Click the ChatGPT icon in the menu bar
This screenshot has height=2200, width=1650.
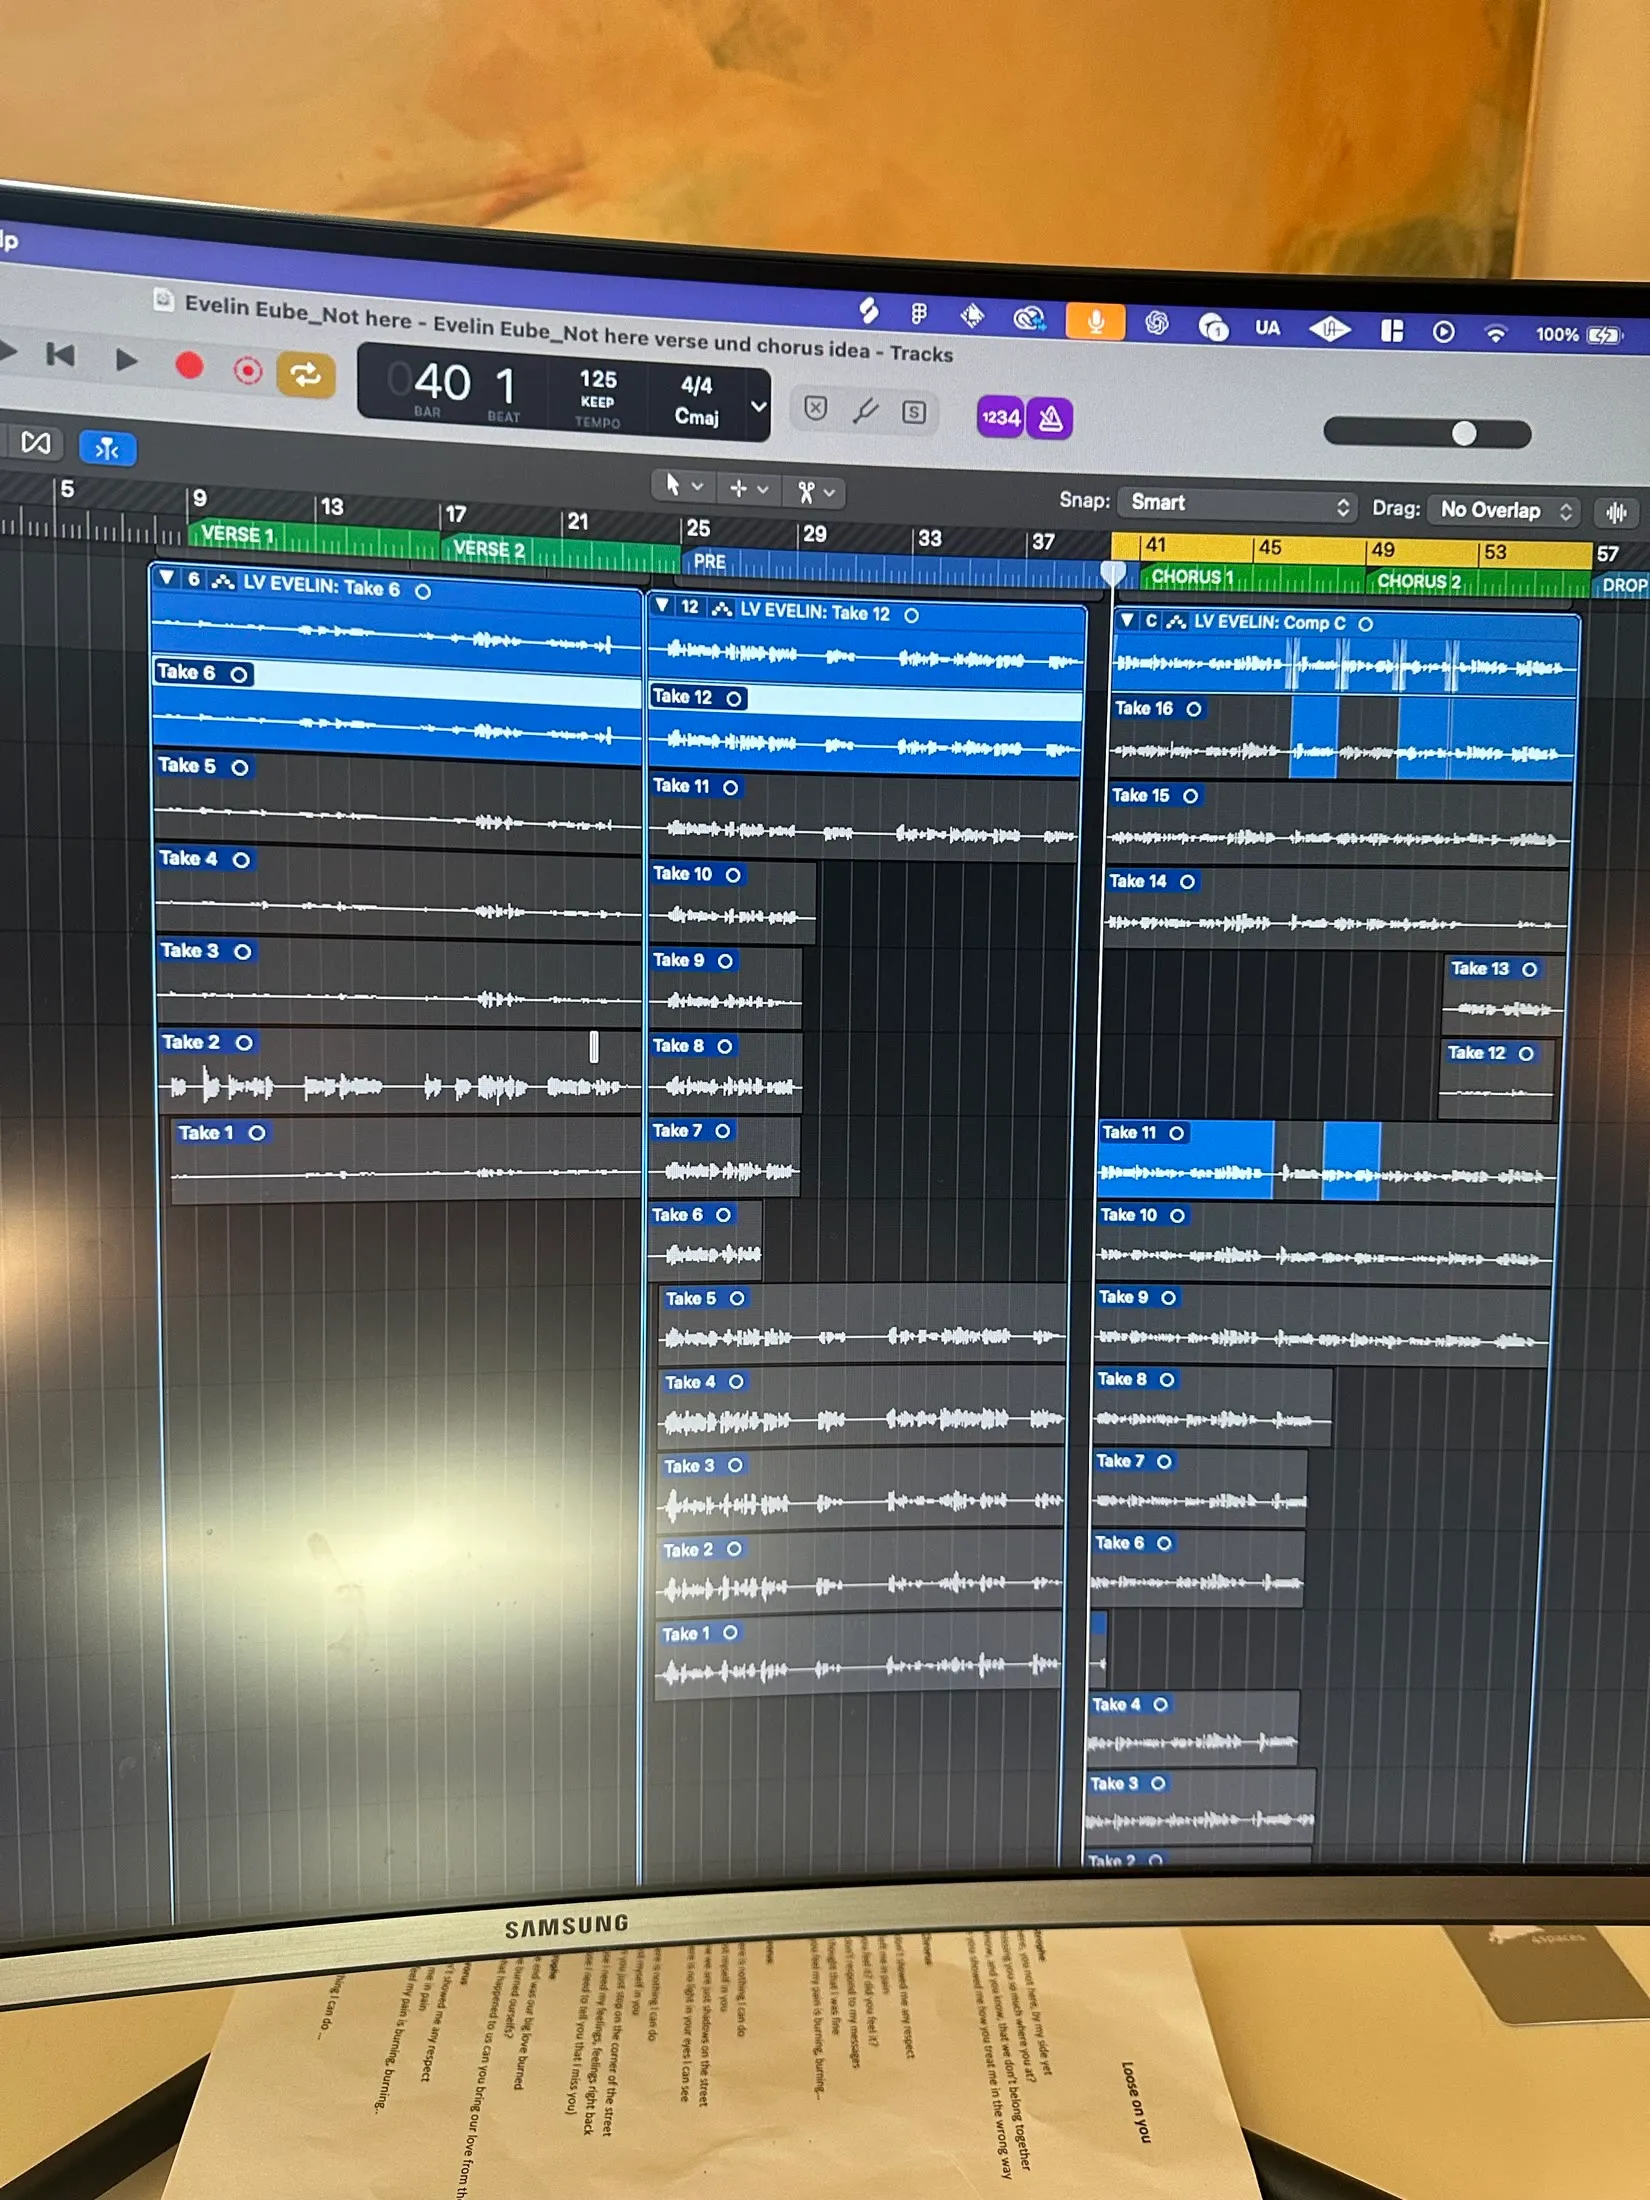point(1157,323)
